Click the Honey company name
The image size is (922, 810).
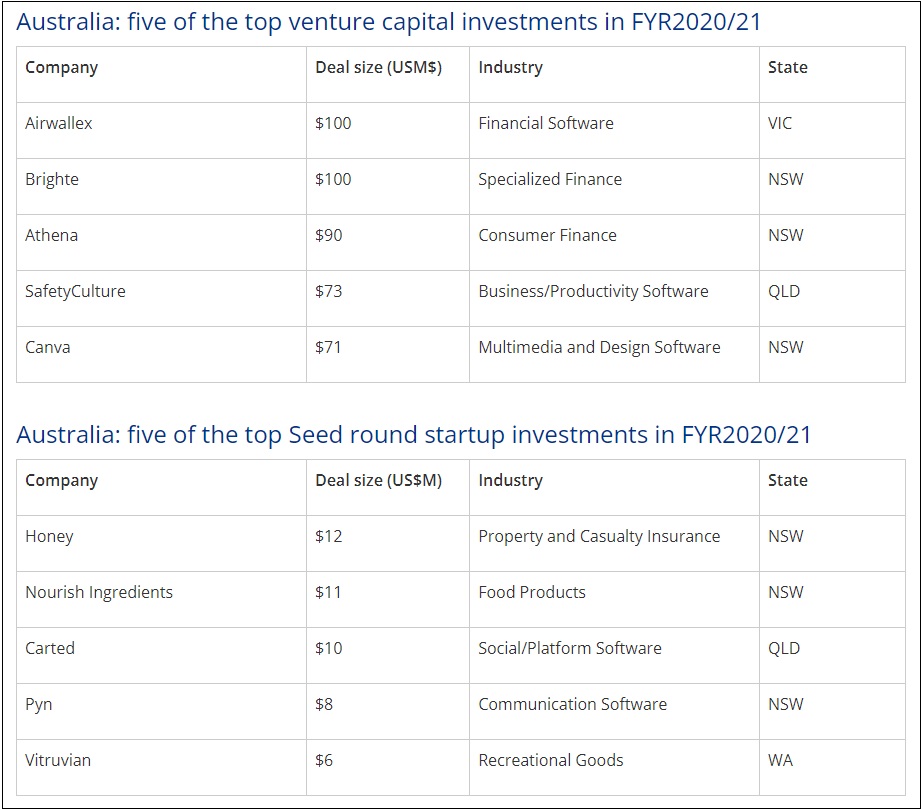50,537
